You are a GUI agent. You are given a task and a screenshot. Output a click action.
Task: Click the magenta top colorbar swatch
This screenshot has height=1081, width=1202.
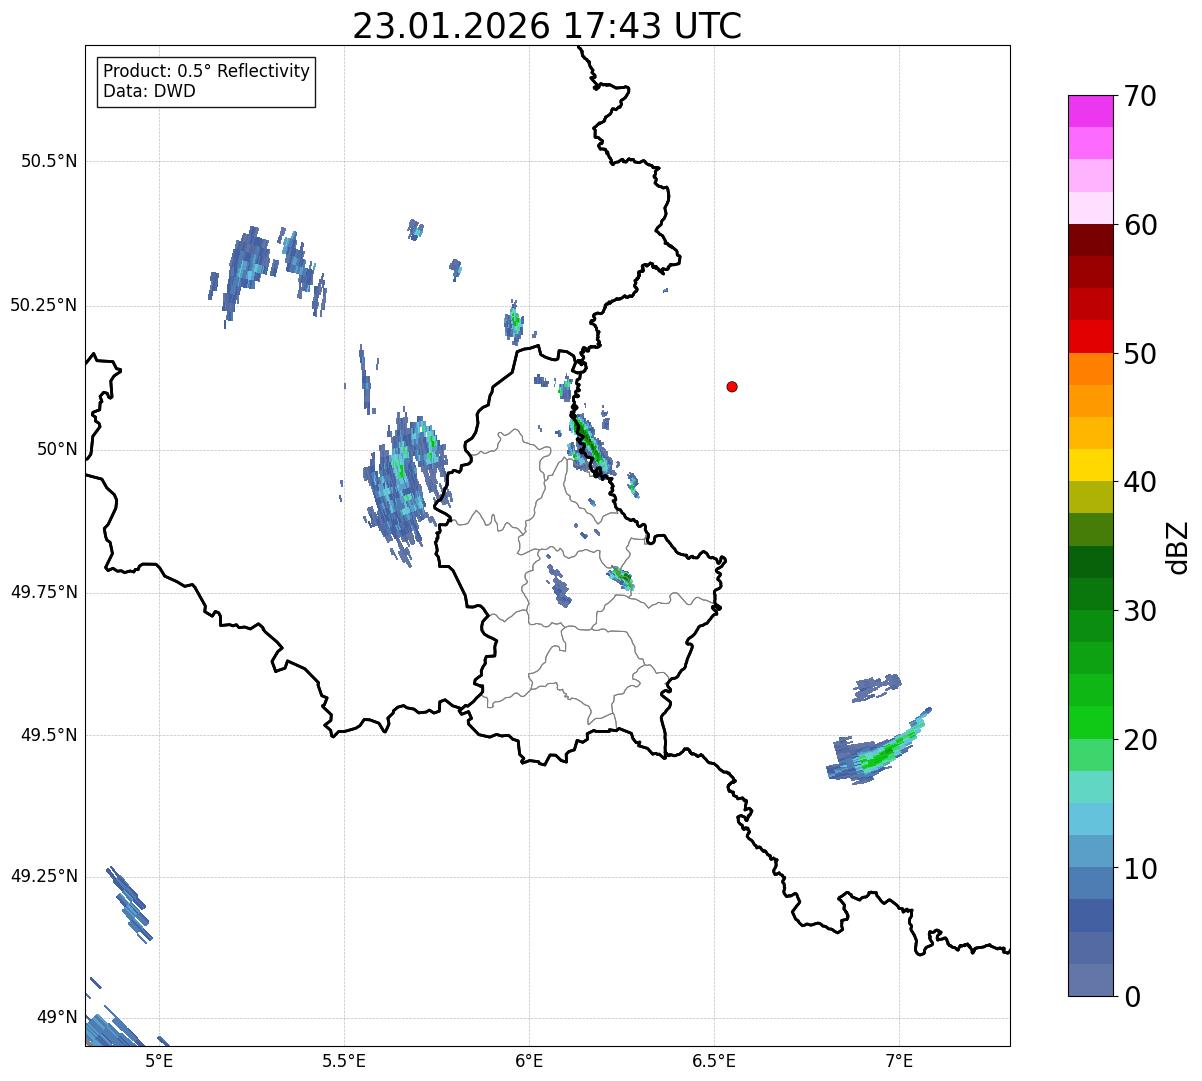tap(1090, 111)
